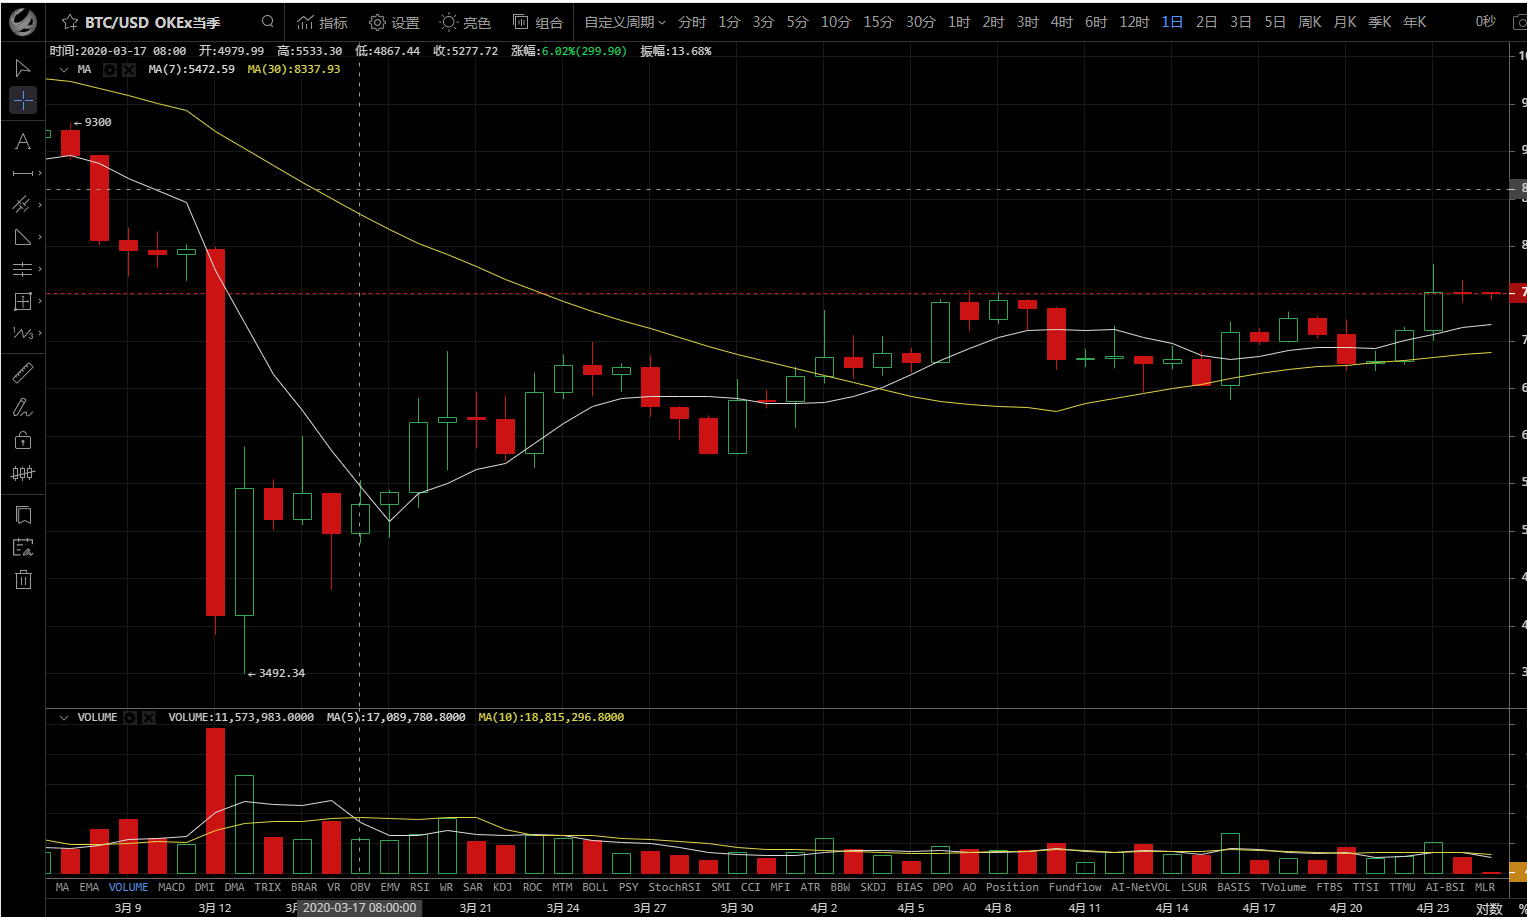This screenshot has height=917, width=1527.
Task: Select the rectangle measure tool
Action: coord(22,301)
